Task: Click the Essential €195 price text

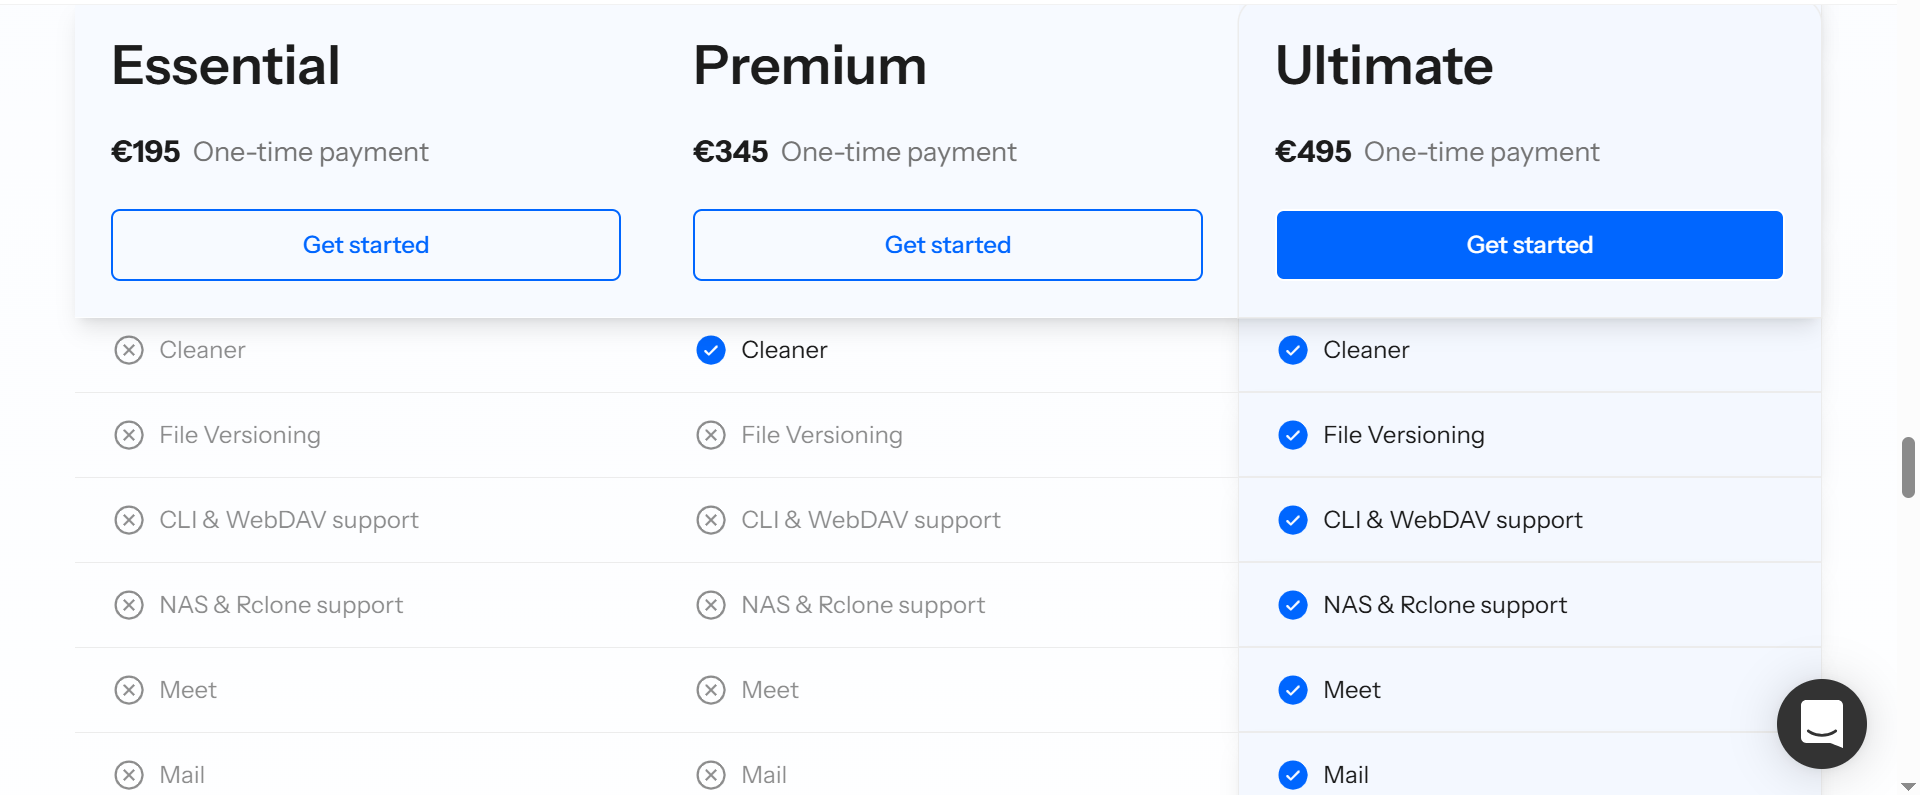Action: point(146,152)
